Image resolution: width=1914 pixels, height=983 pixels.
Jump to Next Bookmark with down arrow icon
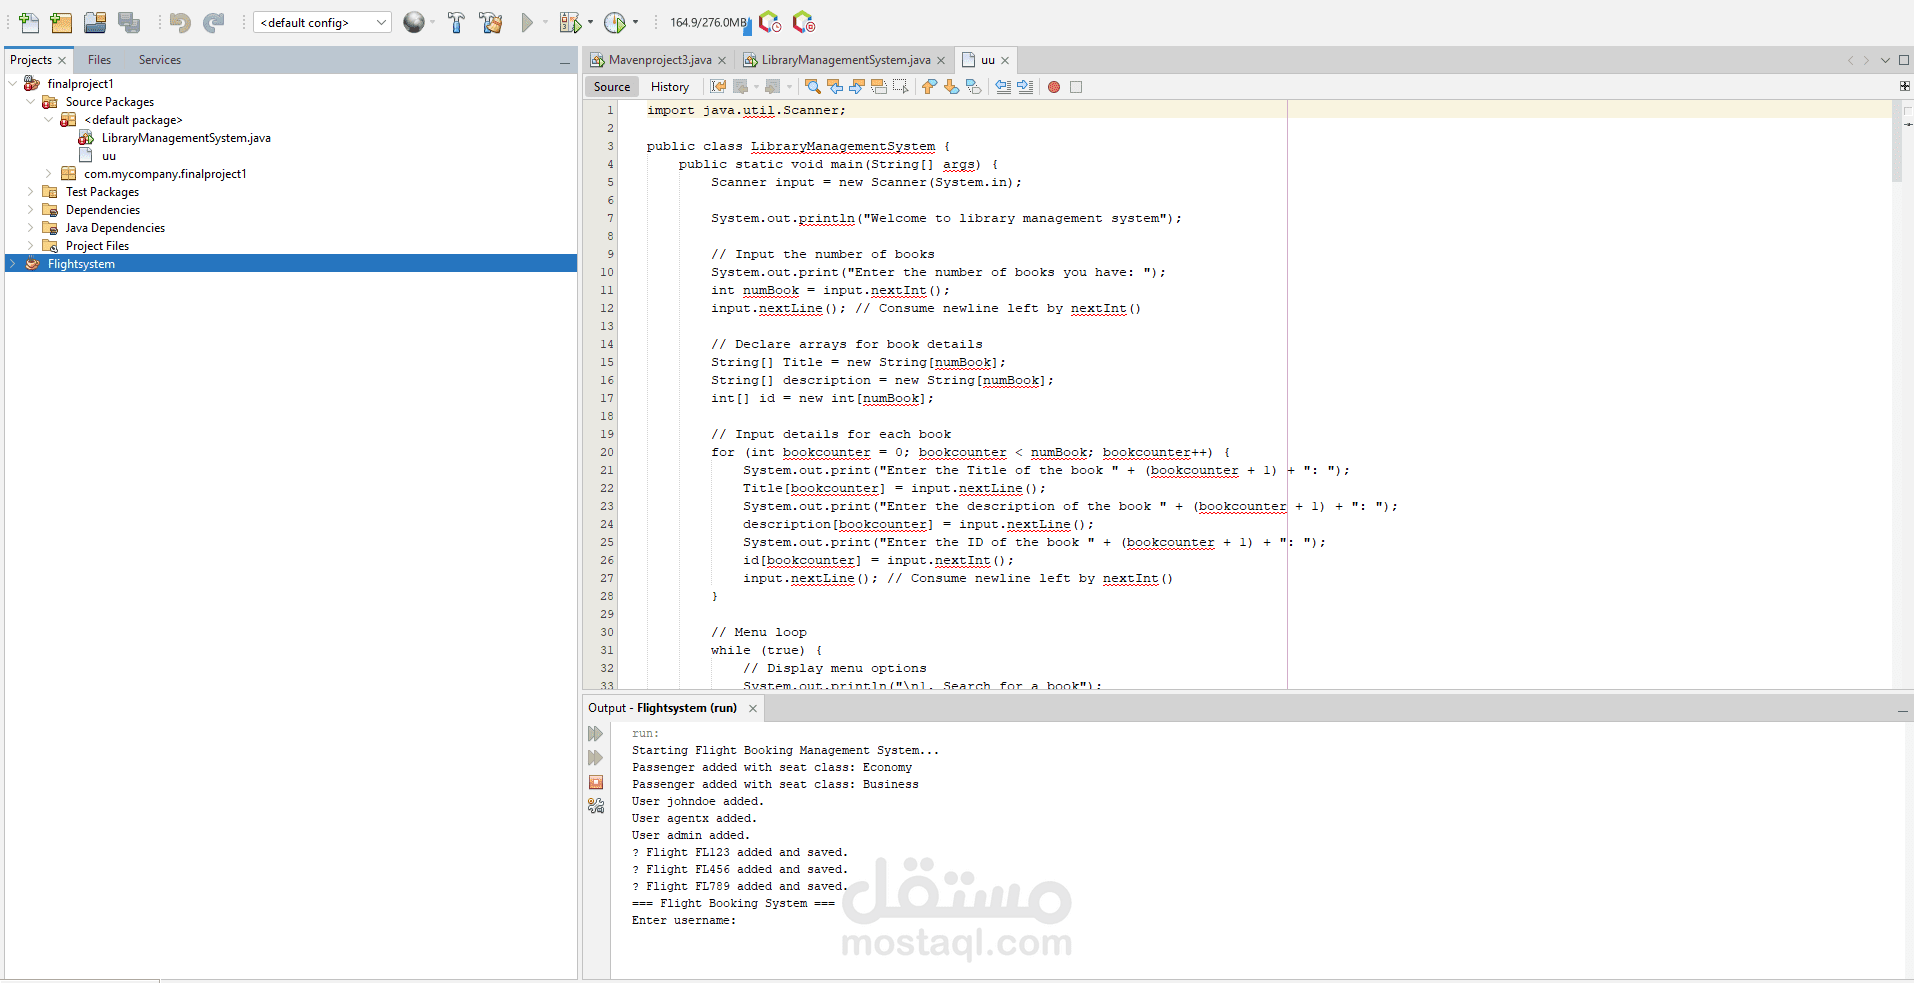[x=951, y=87]
